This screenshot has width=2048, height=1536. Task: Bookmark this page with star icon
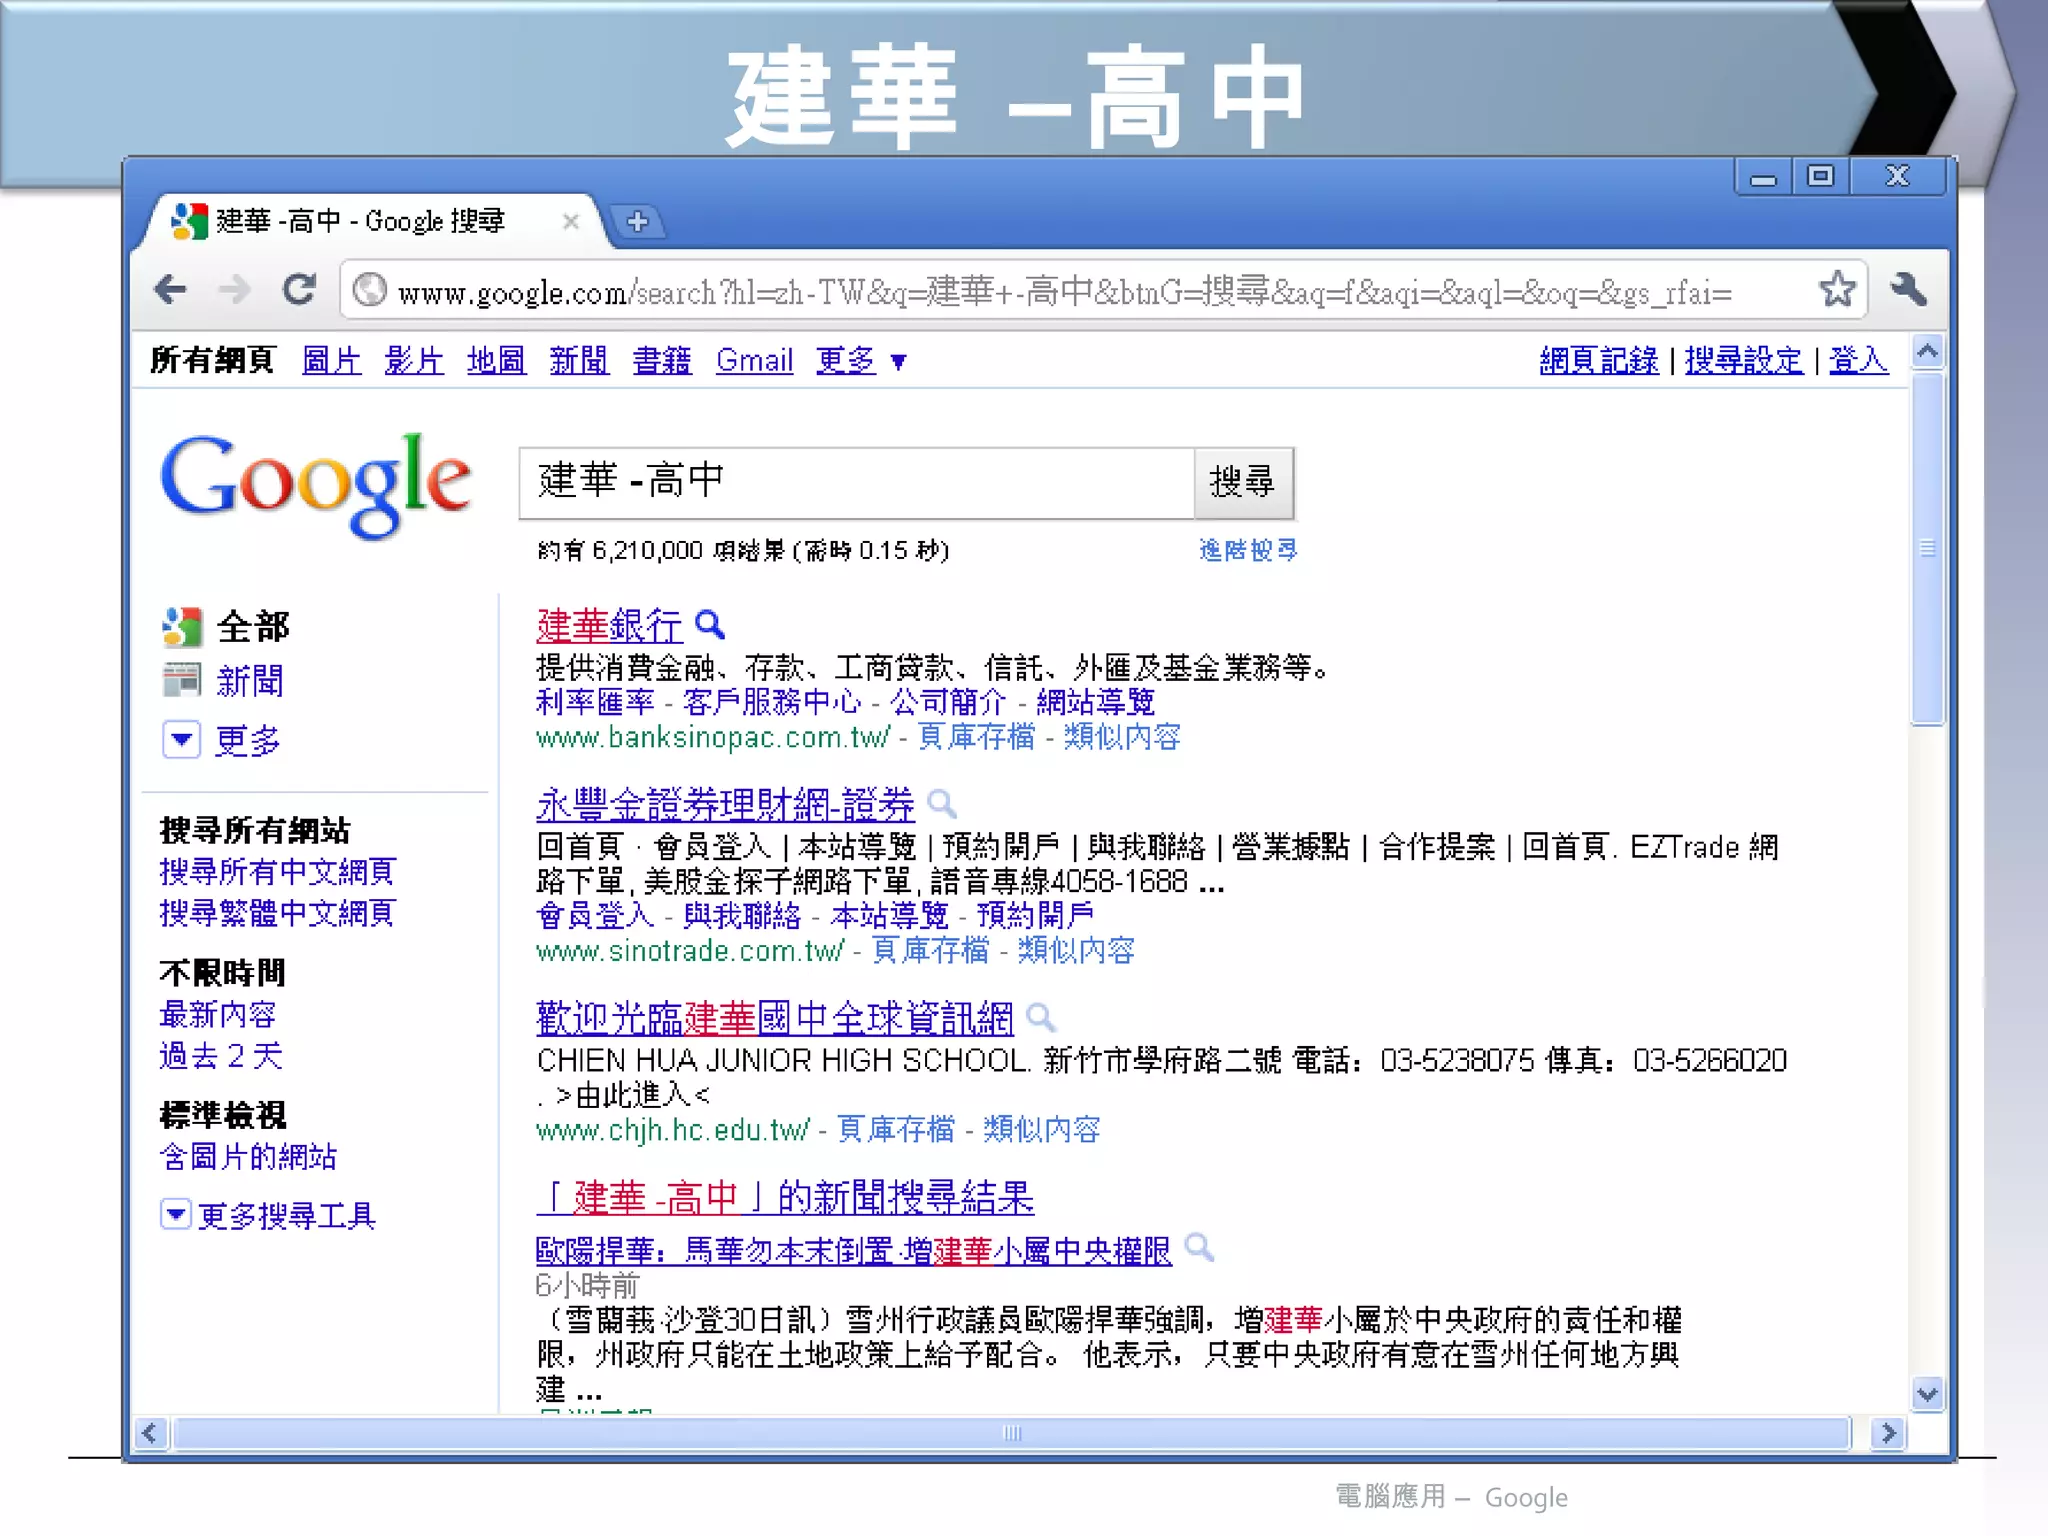1837,290
